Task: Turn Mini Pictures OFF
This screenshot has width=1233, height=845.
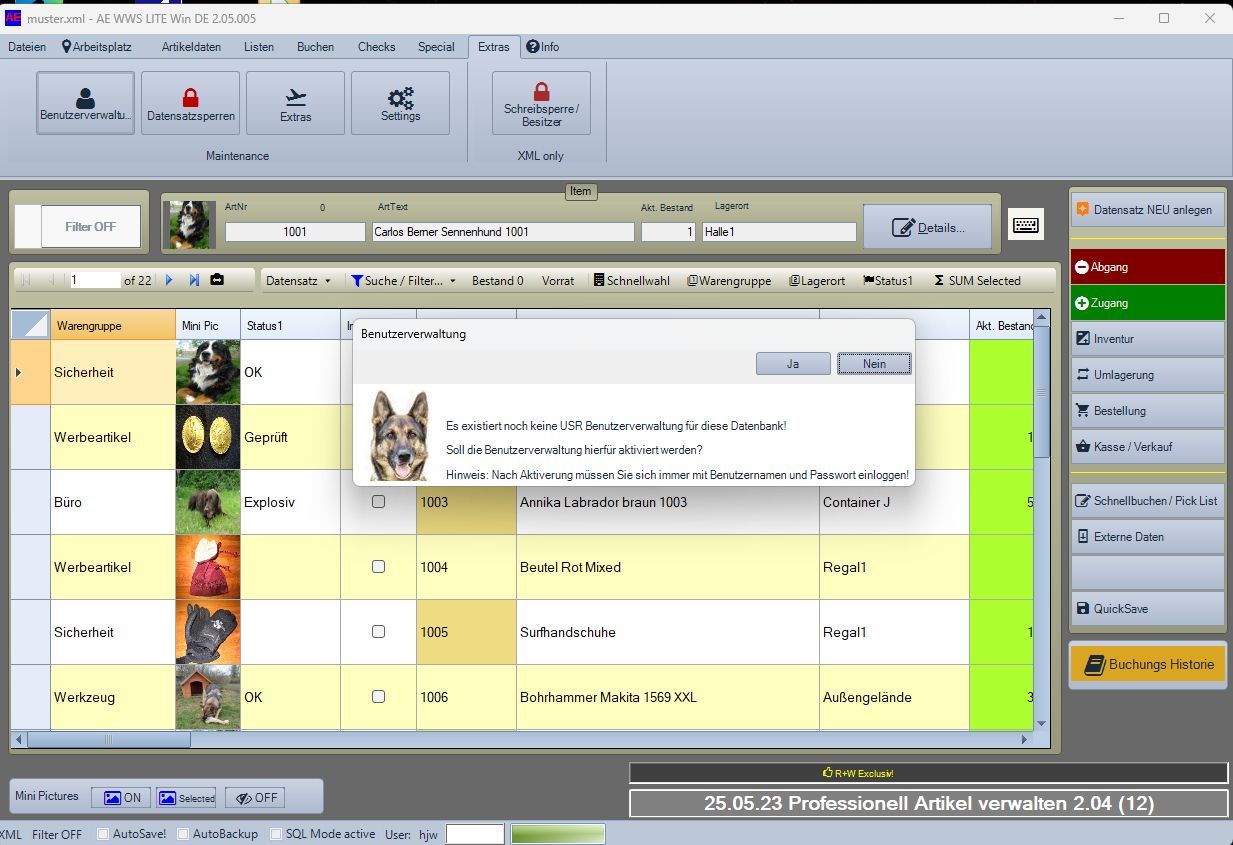Action: click(254, 797)
